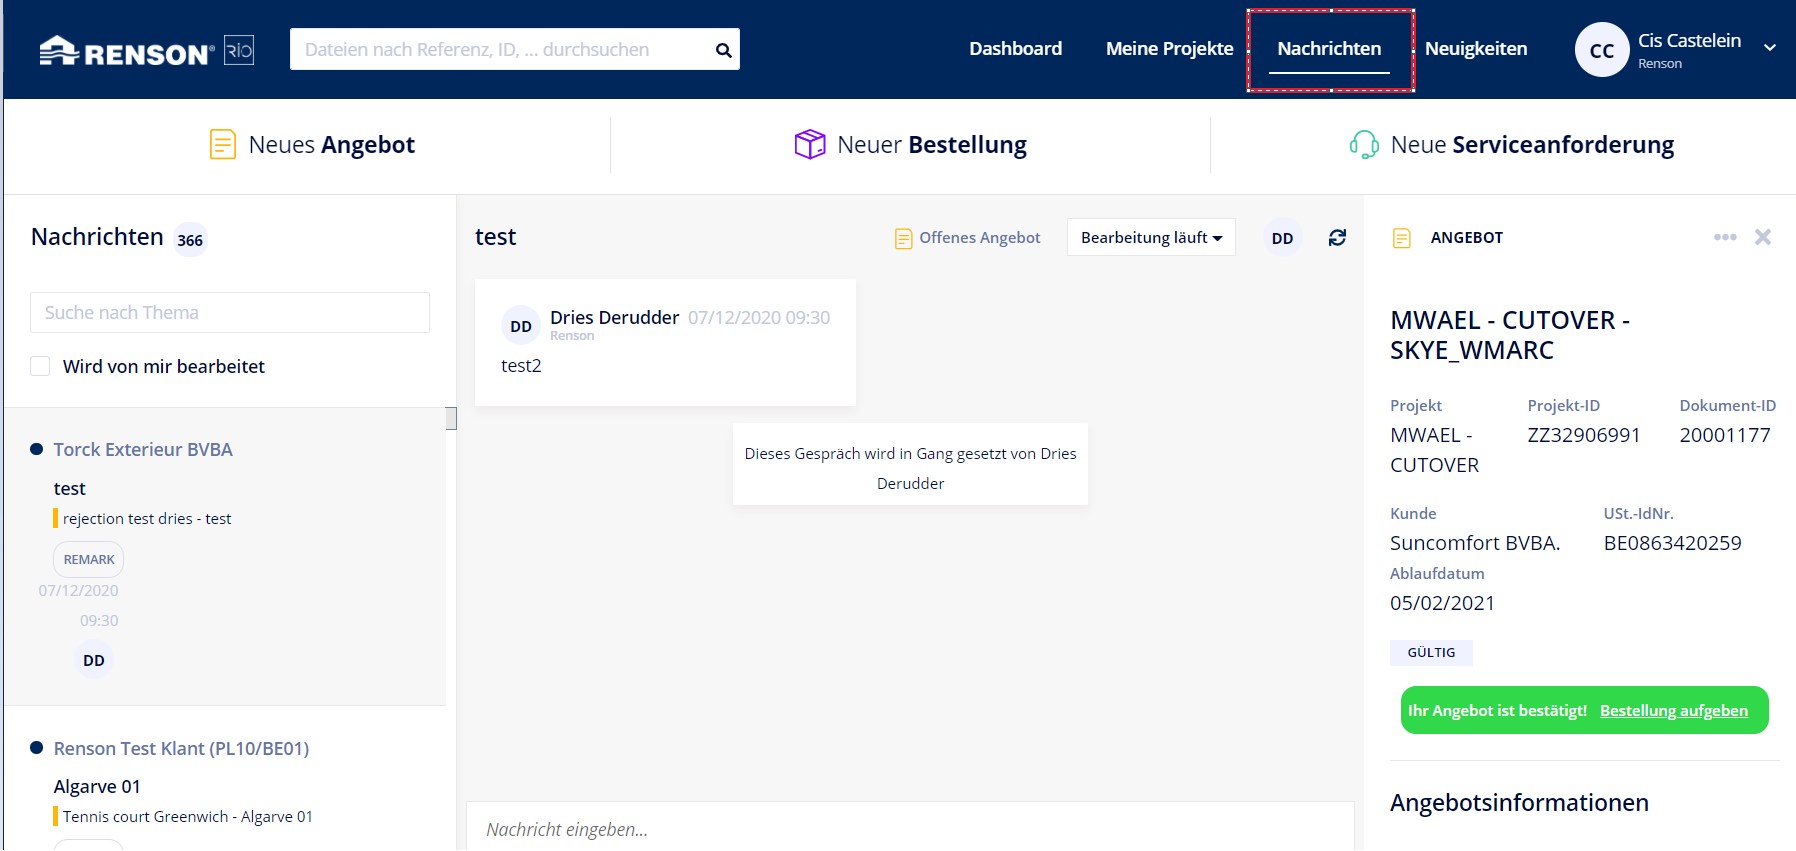This screenshot has height=851, width=1796.
Task: Close the Angebot details panel
Action: [x=1762, y=237]
